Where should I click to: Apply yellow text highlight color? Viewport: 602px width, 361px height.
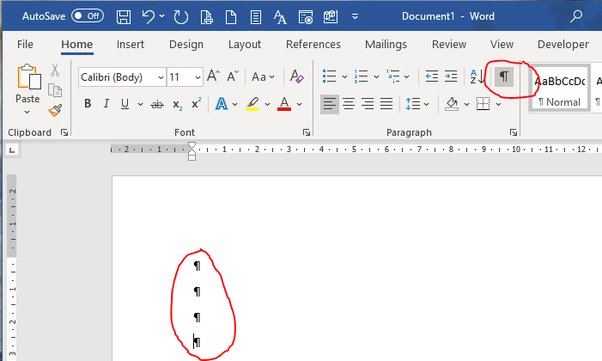click(x=252, y=104)
